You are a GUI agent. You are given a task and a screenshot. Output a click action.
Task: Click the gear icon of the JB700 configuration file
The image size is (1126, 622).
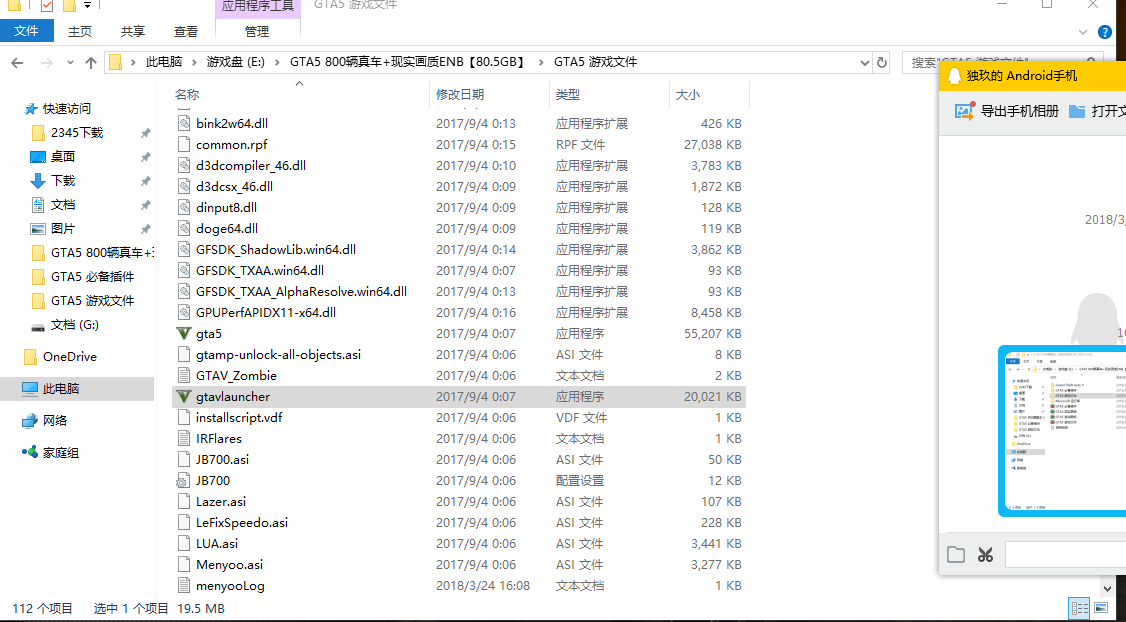185,481
